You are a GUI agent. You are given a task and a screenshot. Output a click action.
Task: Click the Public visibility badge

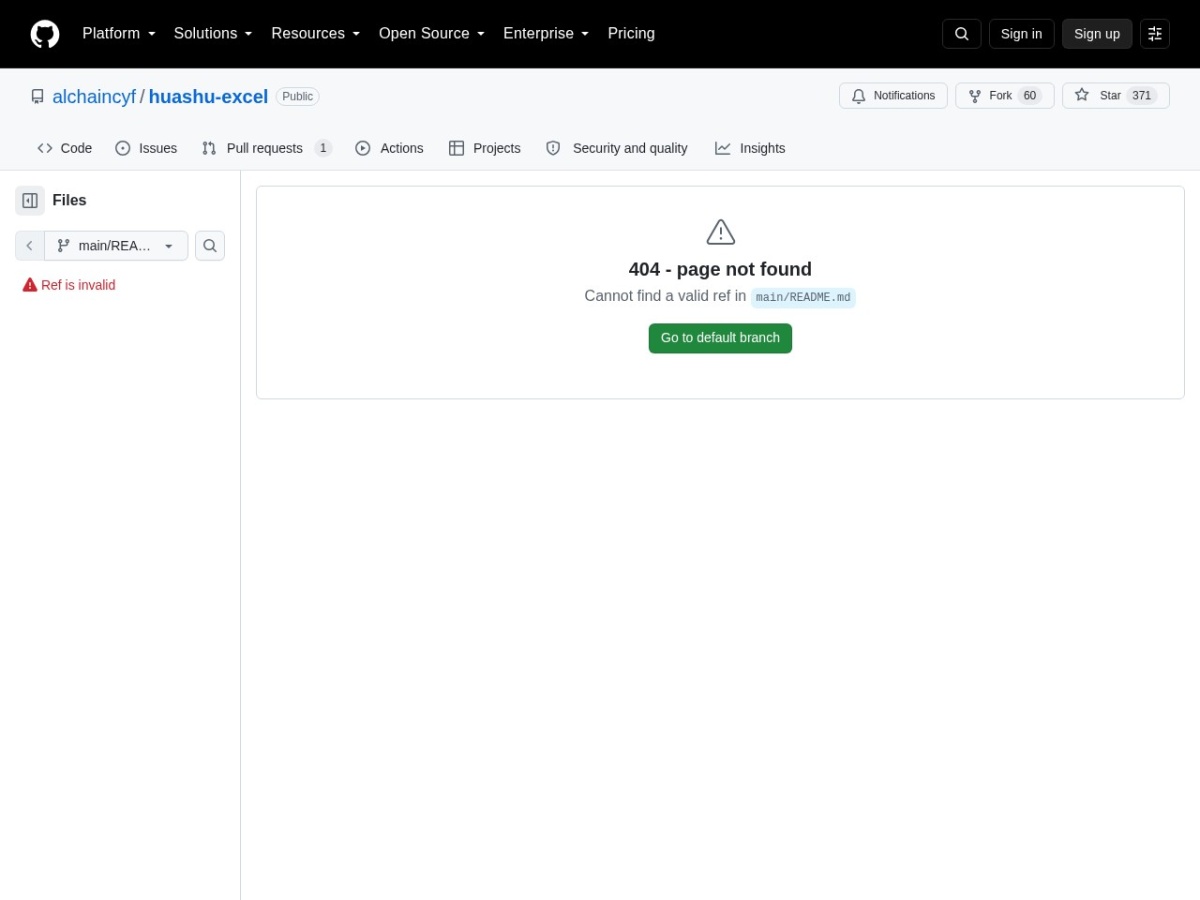[297, 97]
